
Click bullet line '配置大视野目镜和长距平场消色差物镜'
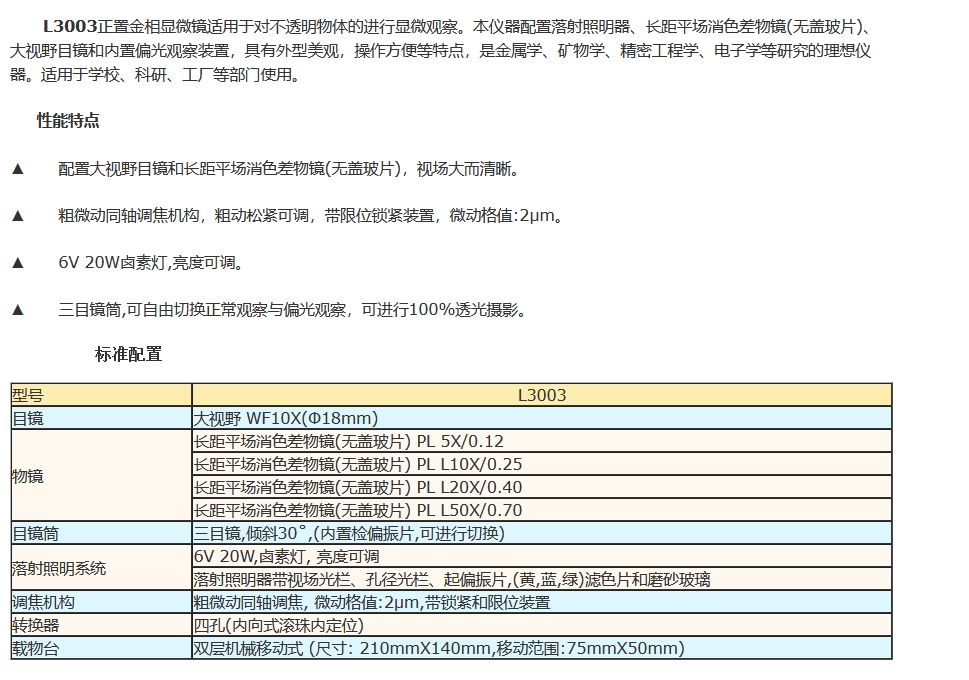289,169
